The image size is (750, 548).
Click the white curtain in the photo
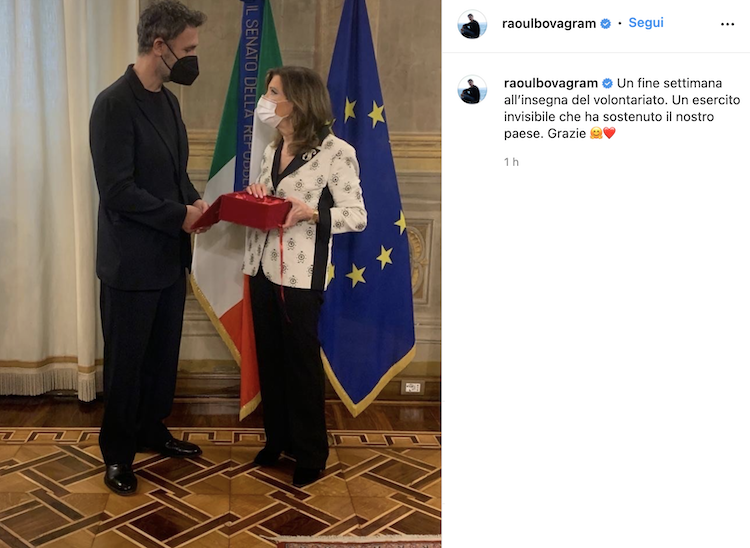click(x=45, y=201)
